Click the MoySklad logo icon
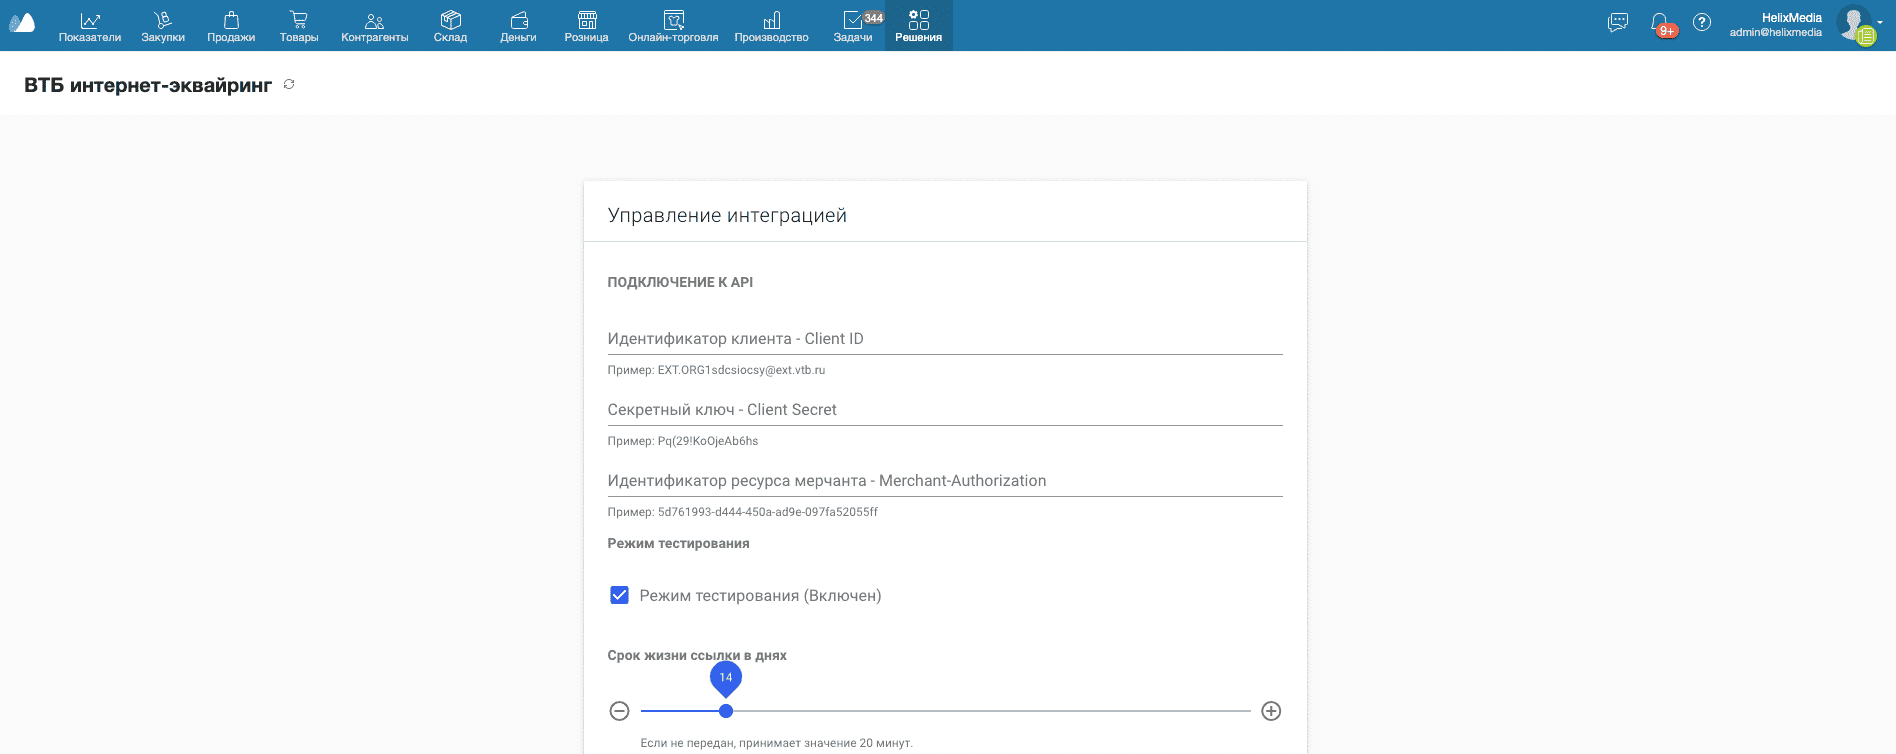The width and height of the screenshot is (1896, 754). pos(22,24)
